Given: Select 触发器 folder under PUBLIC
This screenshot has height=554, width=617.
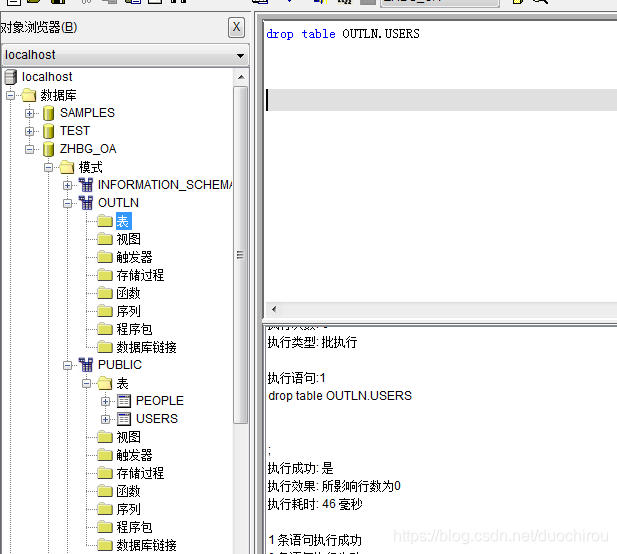Looking at the screenshot, I should tap(134, 455).
